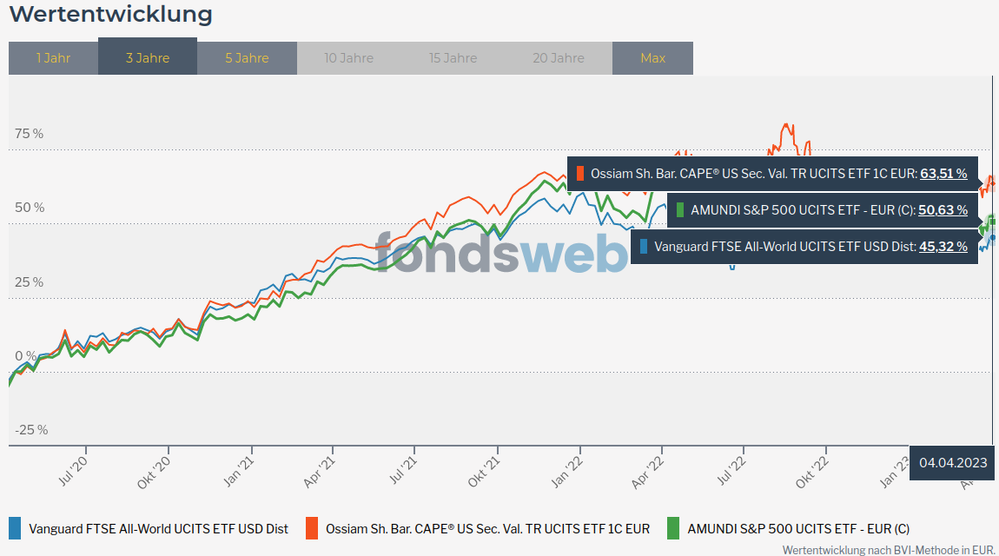Click the Jul '22 axis date label

click(732, 471)
